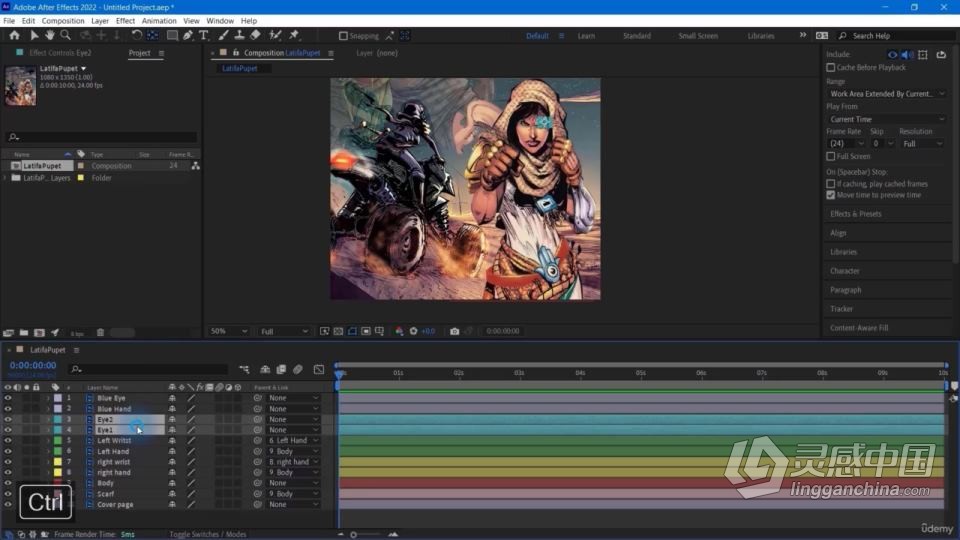Open the preview Frame Rate dropdown
This screenshot has height=540, width=960.
pos(846,143)
